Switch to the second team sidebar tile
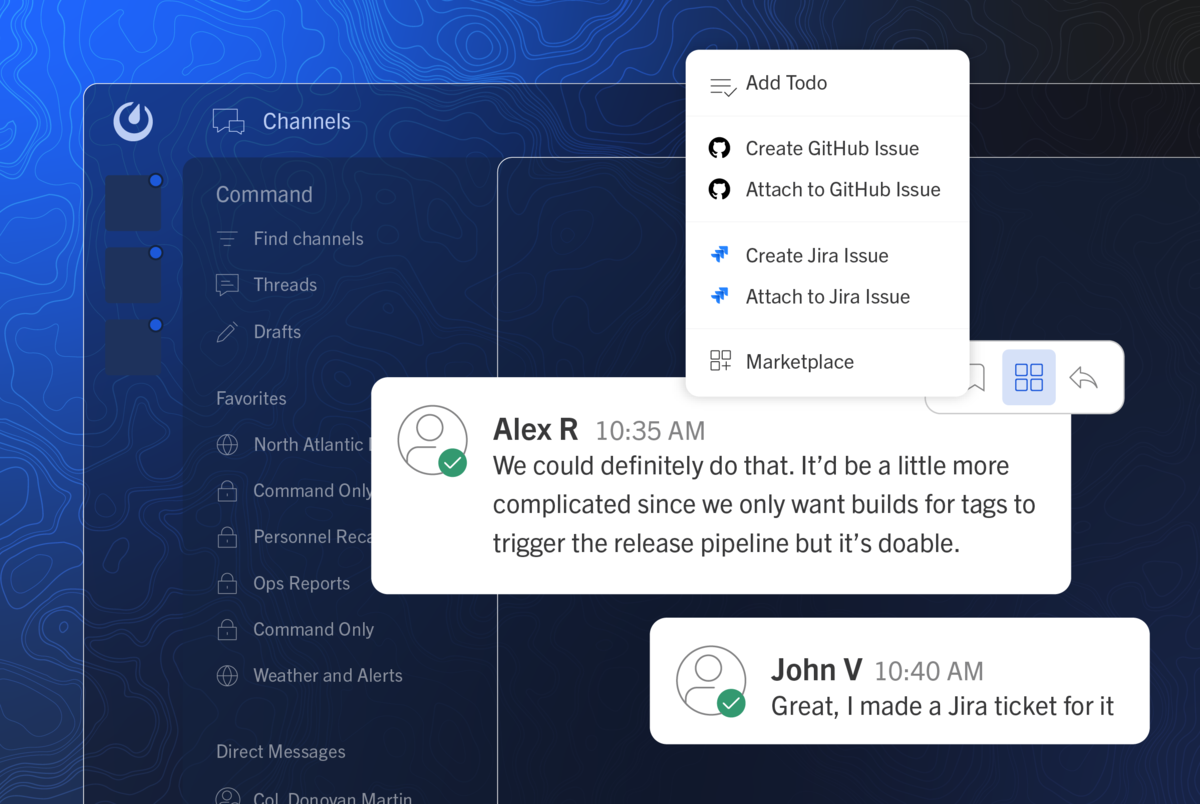This screenshot has width=1200, height=804. tap(134, 275)
